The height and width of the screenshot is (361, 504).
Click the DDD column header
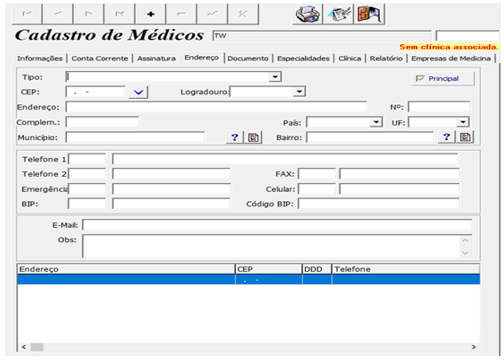(317, 269)
